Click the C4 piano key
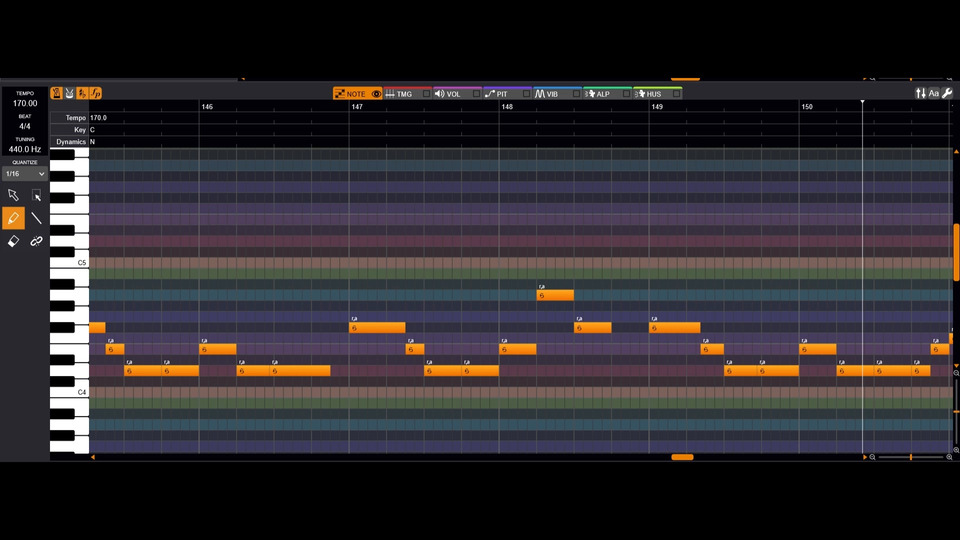Screen dimensions: 960x540 click(69, 392)
